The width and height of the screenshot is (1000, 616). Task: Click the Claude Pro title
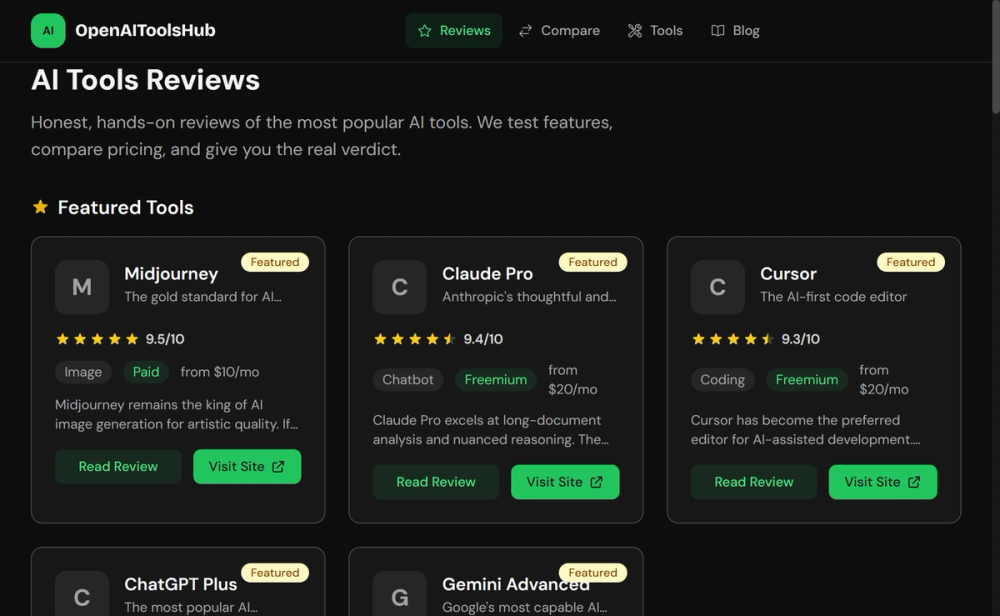click(x=487, y=274)
